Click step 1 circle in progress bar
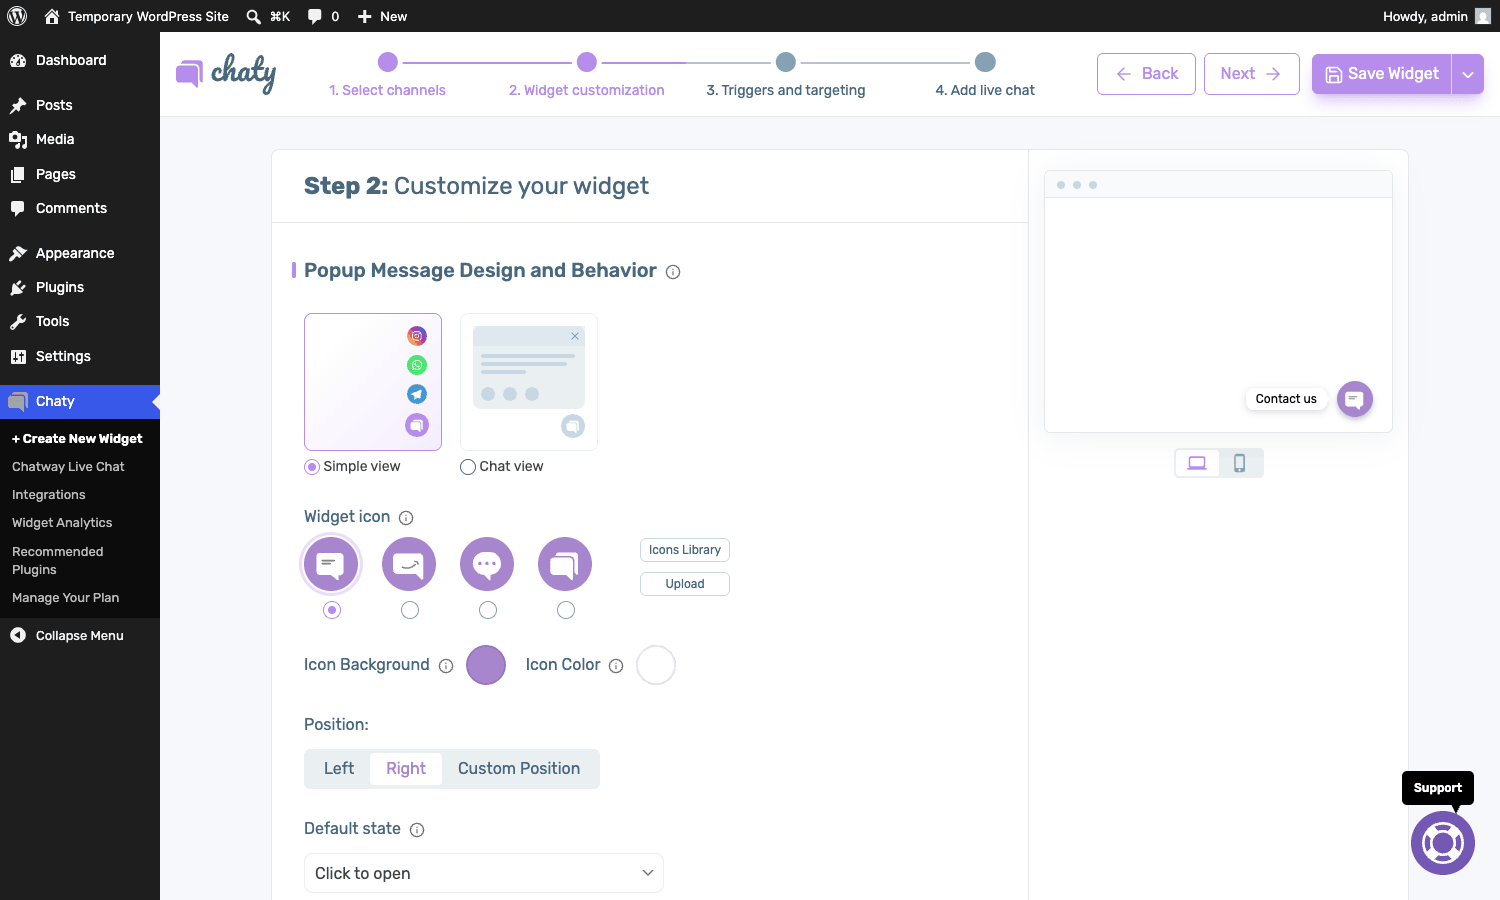This screenshot has height=900, width=1500. click(388, 62)
